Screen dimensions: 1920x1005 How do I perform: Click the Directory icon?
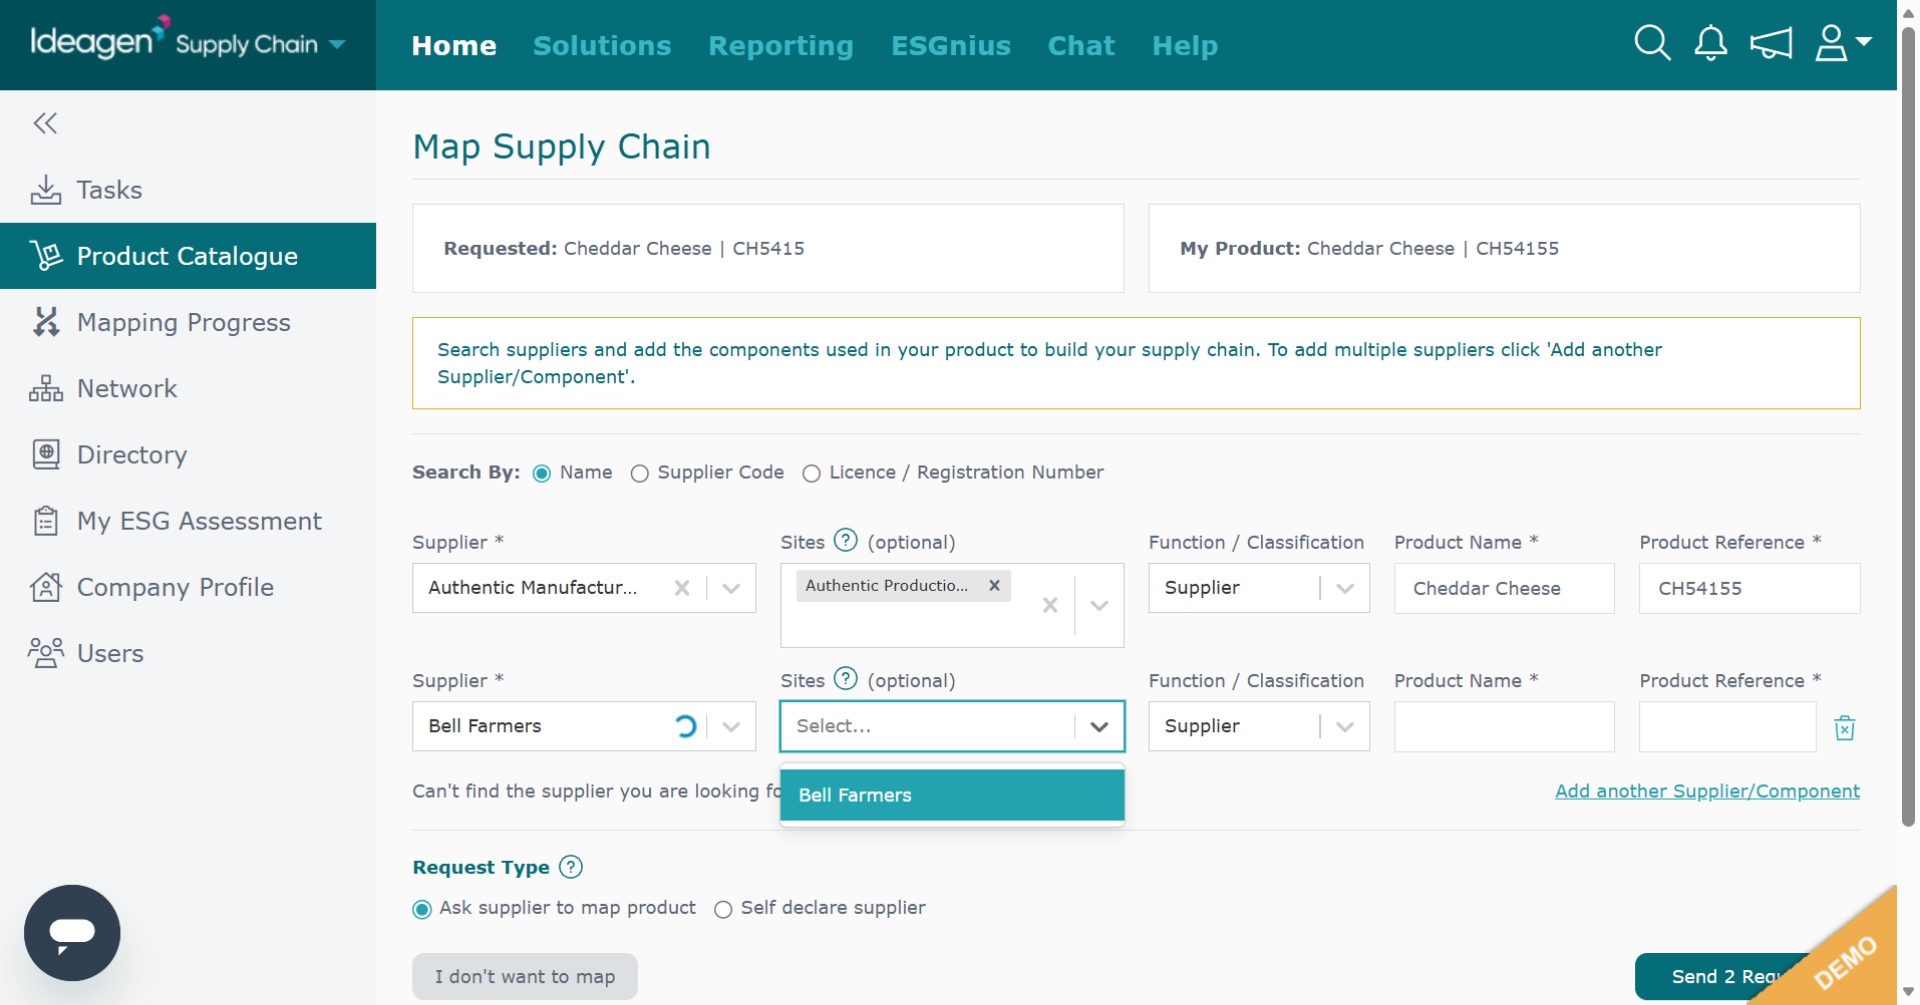[x=46, y=455]
